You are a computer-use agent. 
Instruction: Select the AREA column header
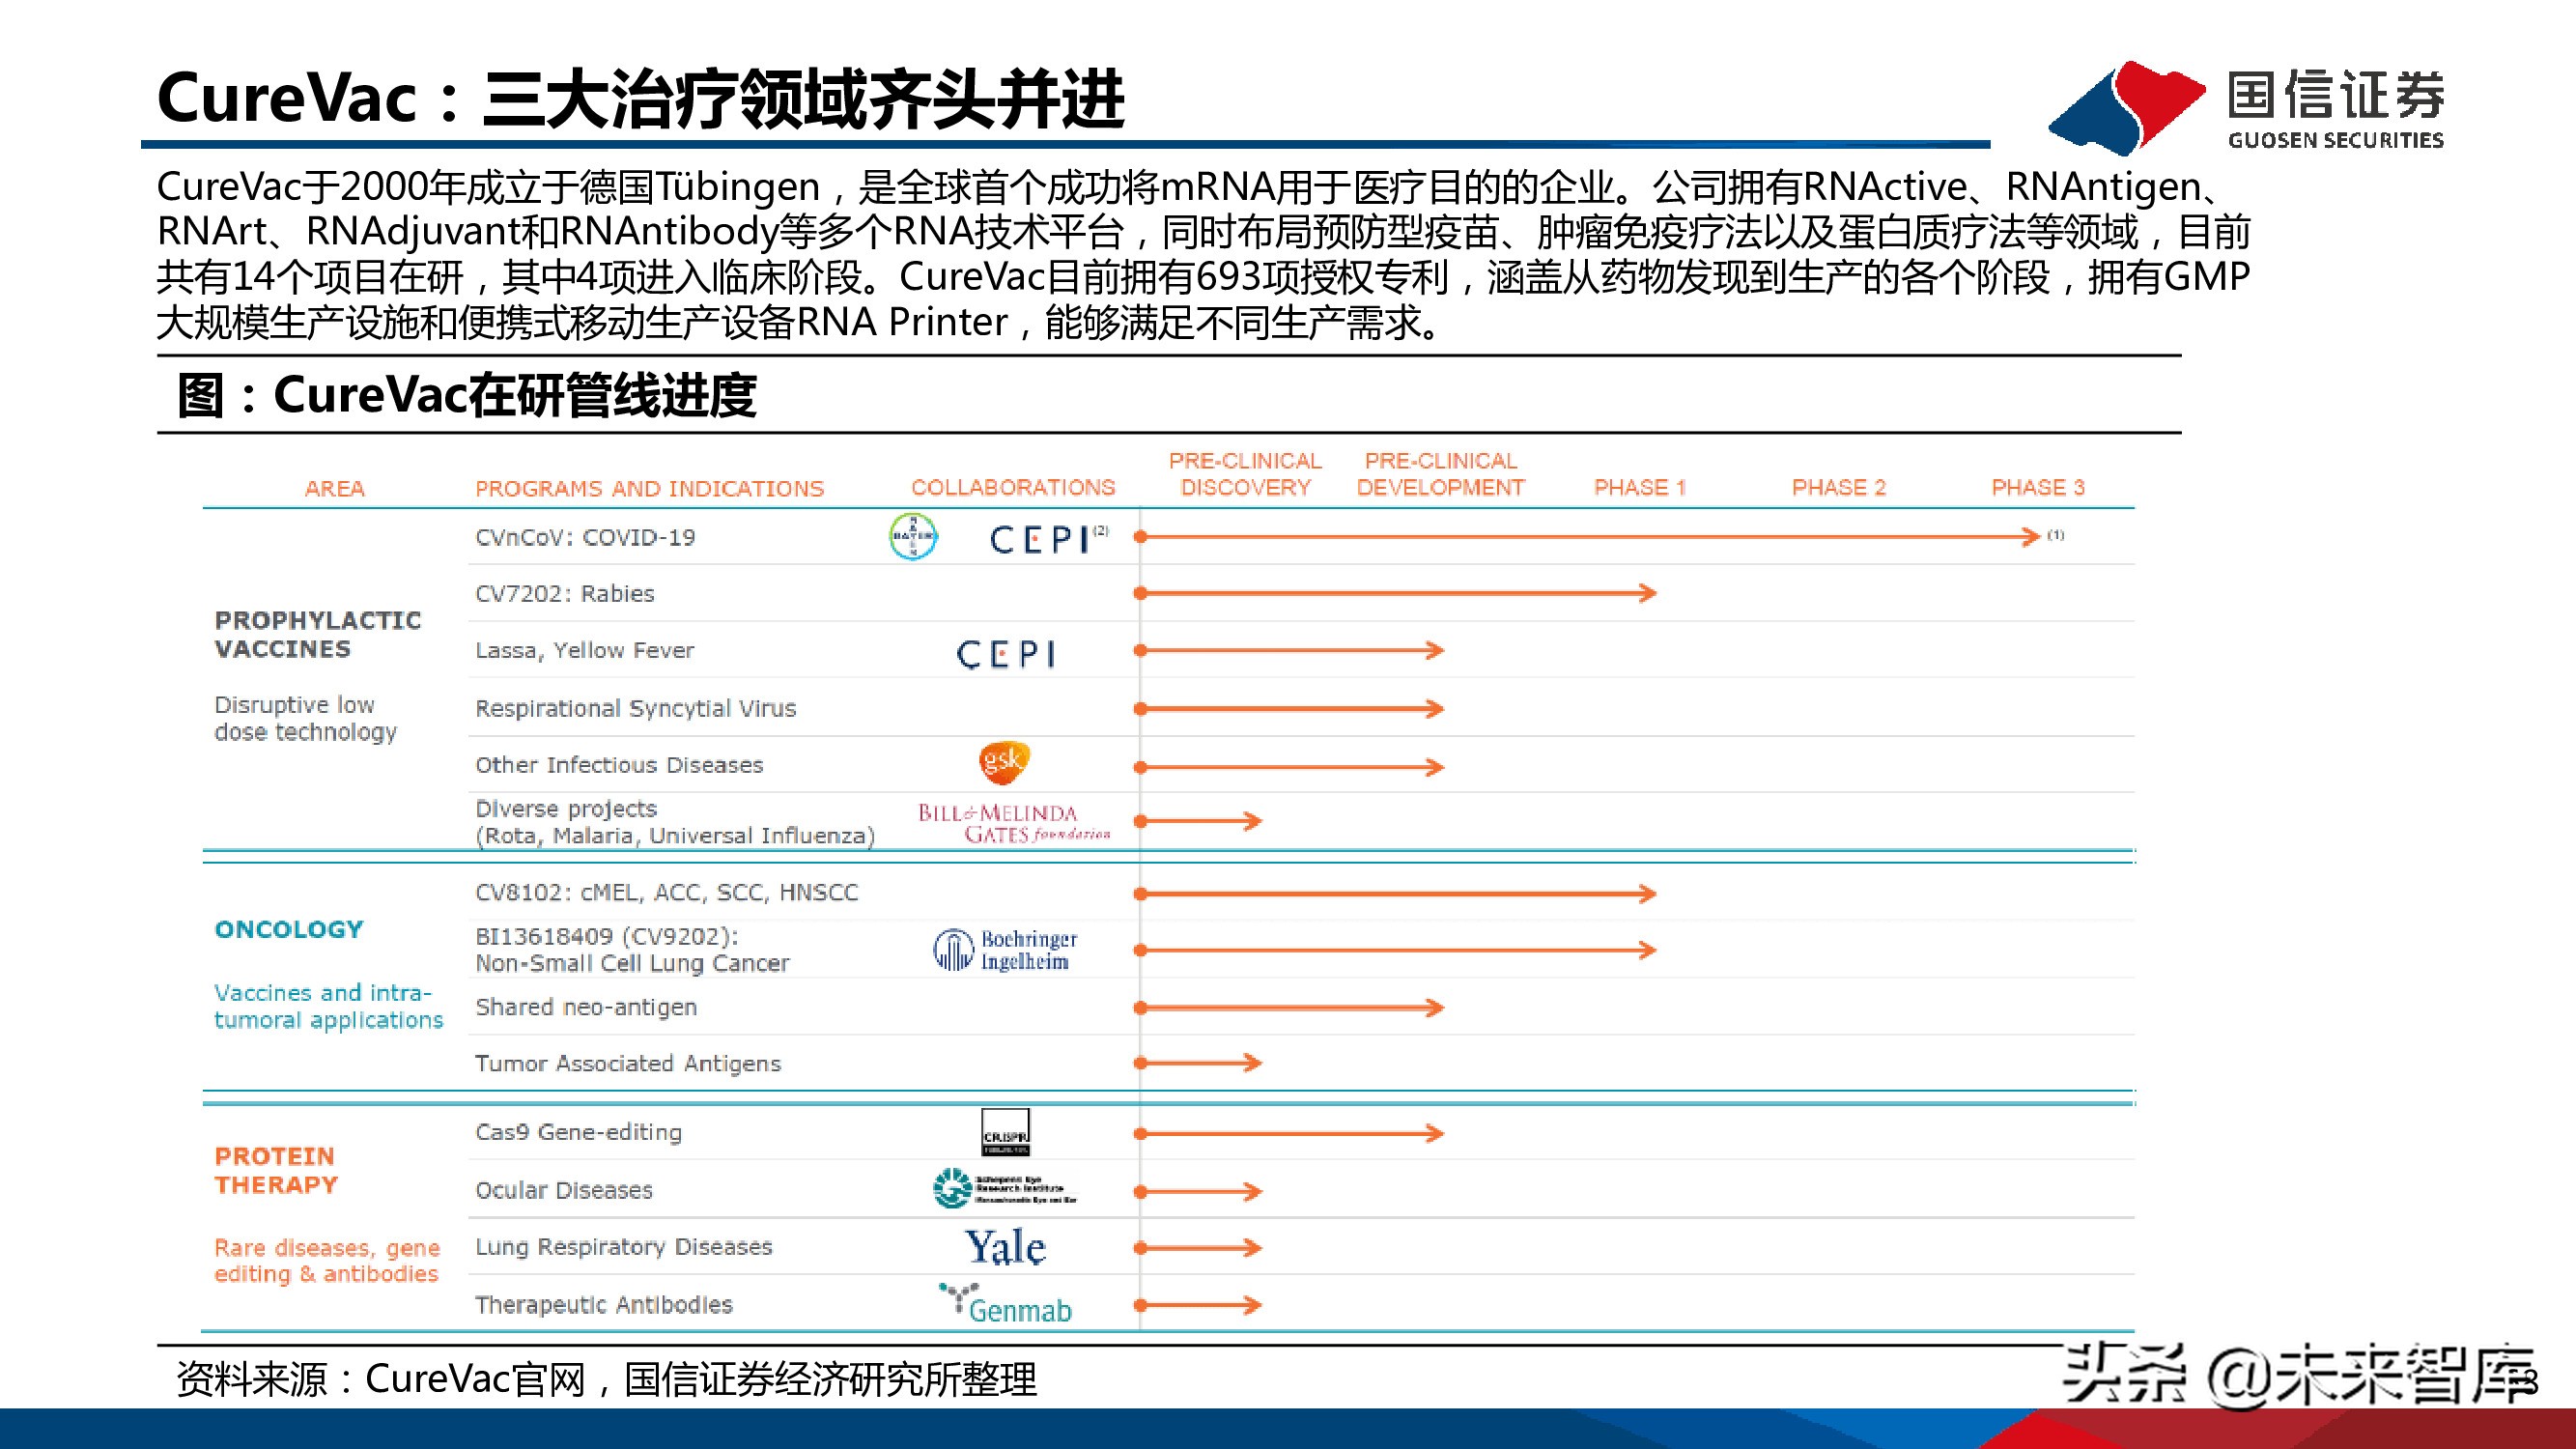click(335, 488)
